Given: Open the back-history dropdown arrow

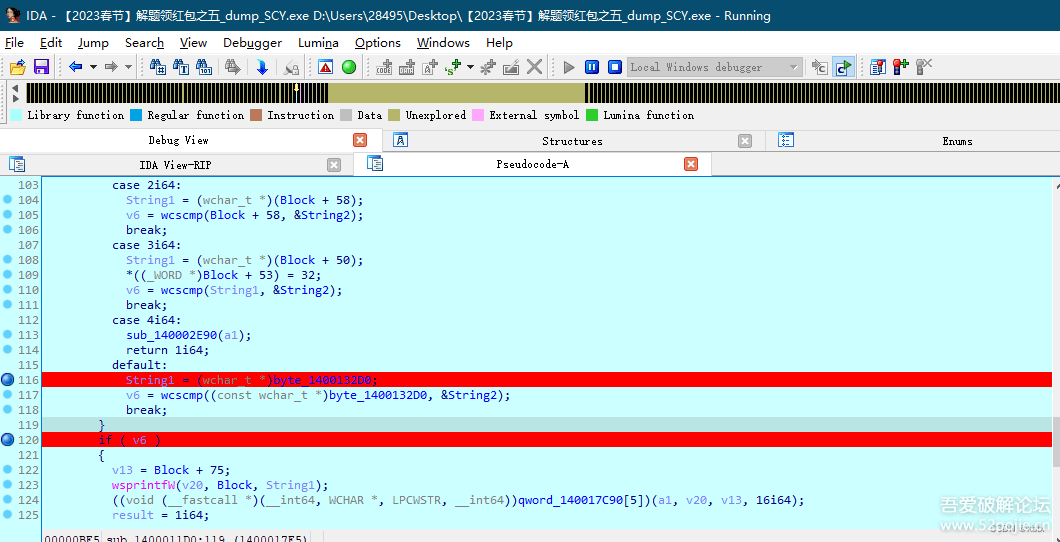Looking at the screenshot, I should click(x=93, y=67).
